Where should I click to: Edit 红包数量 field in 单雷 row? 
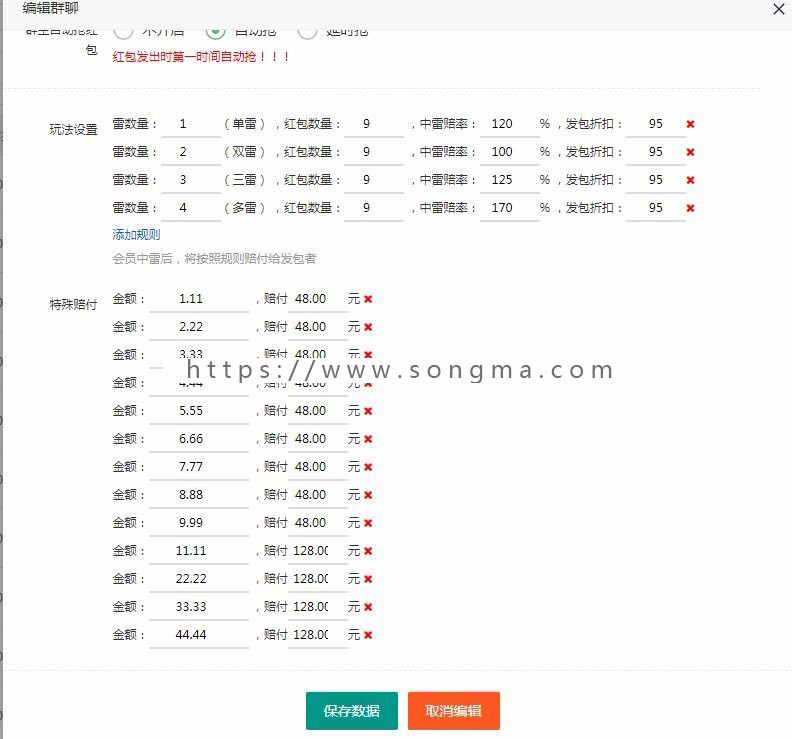click(374, 124)
